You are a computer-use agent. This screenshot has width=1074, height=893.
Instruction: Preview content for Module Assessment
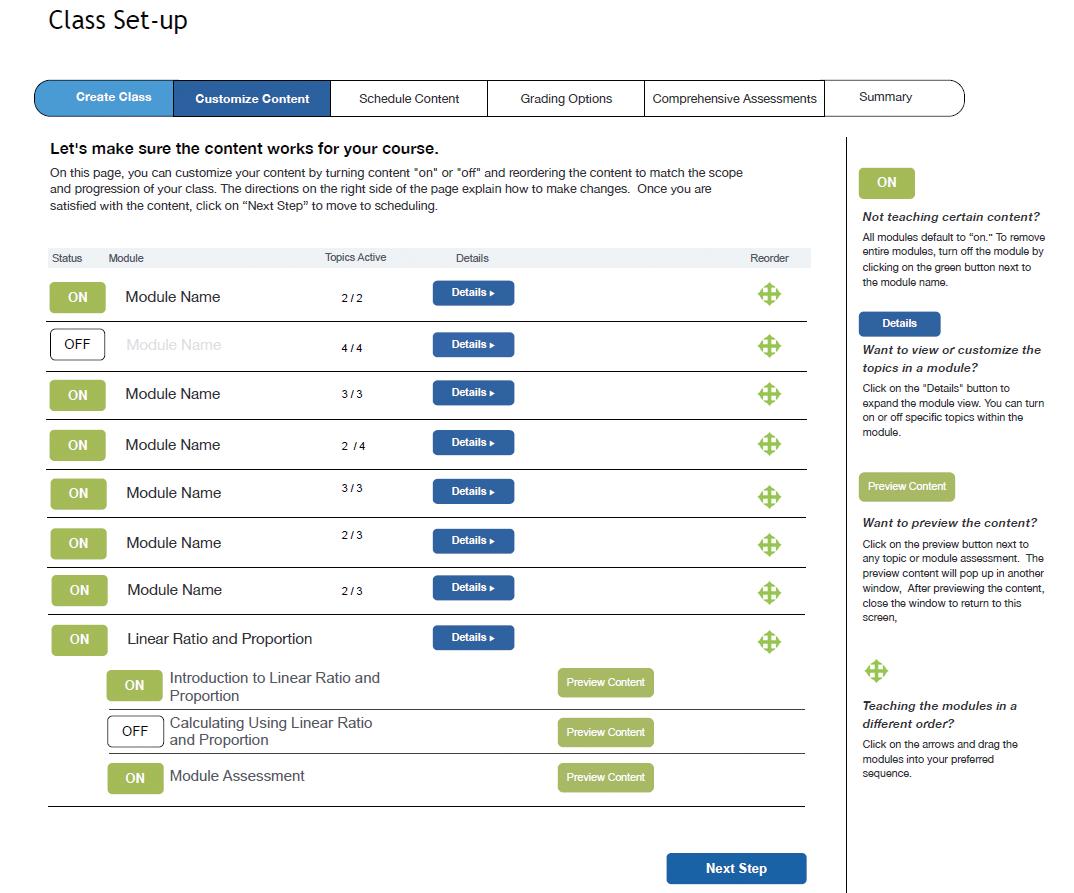[605, 777]
